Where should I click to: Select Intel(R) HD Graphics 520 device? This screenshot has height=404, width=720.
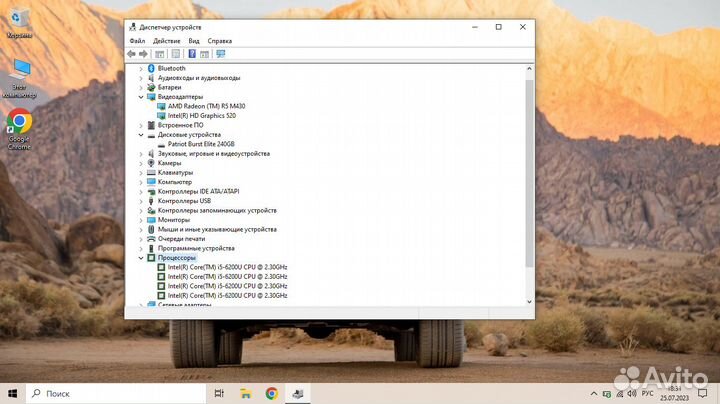202,116
